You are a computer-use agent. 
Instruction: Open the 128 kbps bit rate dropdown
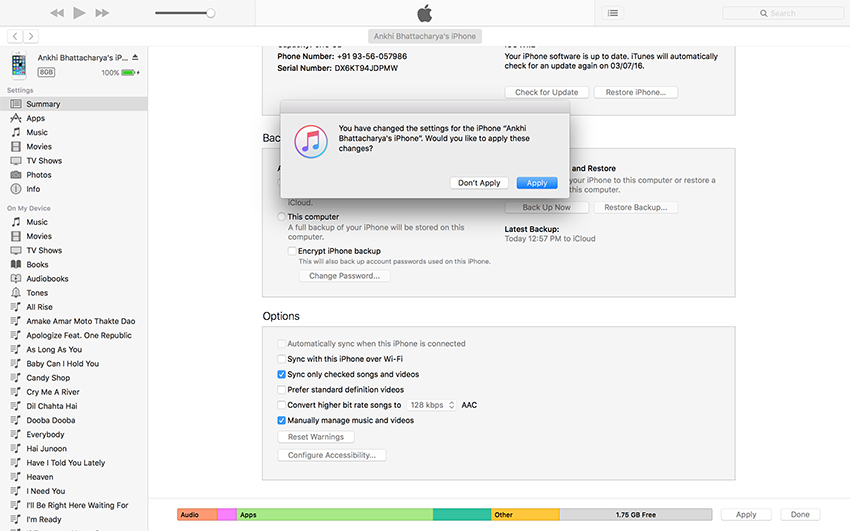[431, 405]
